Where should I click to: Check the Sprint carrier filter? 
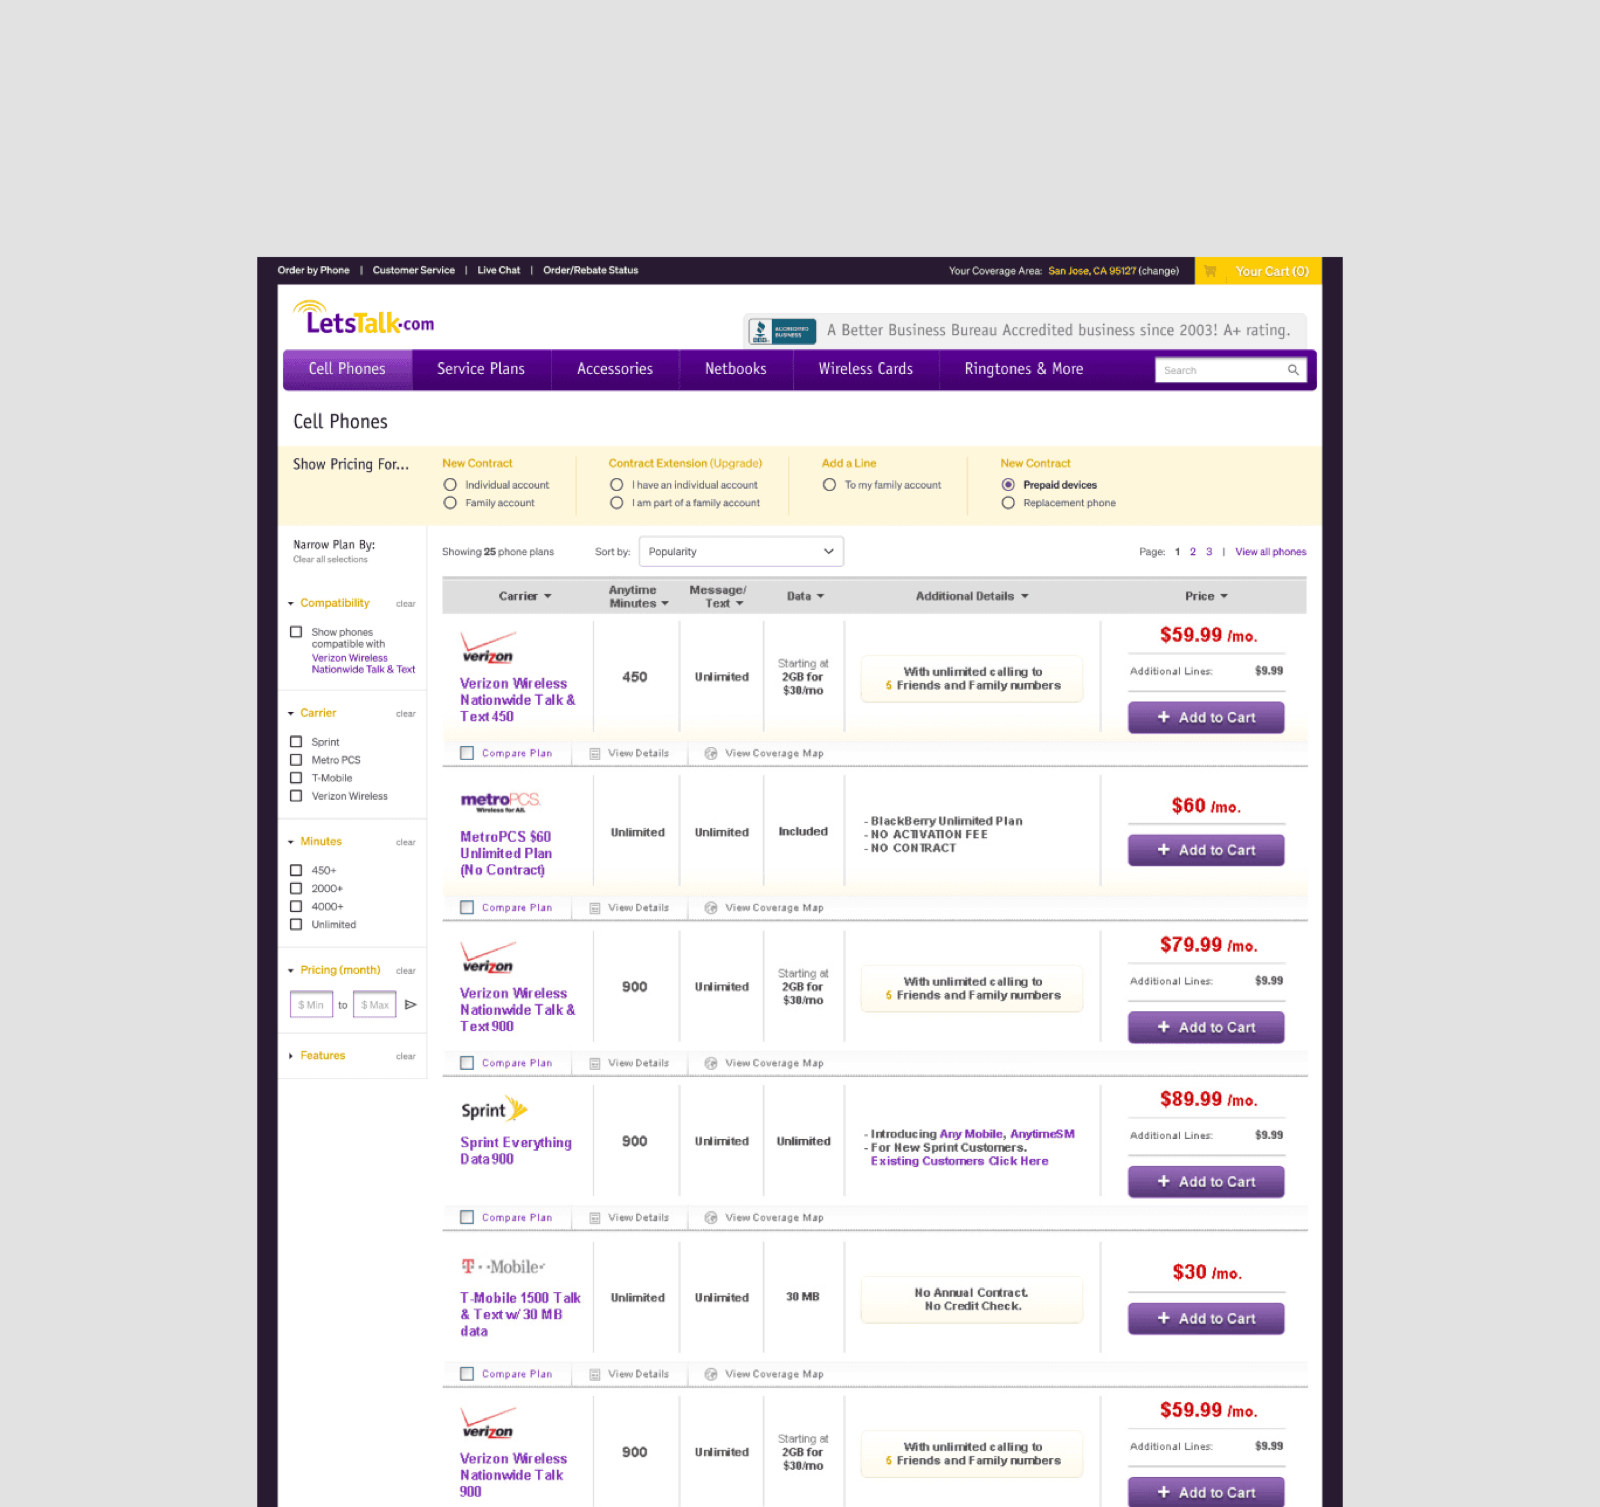(x=296, y=742)
